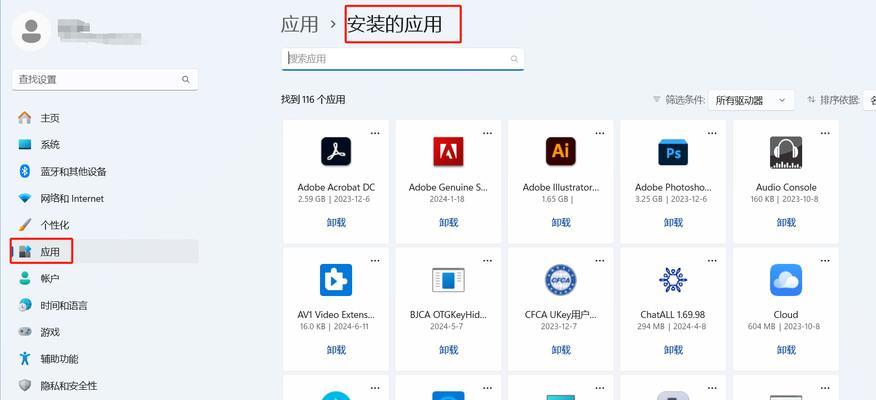Uninstall Adobe Genuine Service via 卸载
This screenshot has height=400, width=876.
coord(448,222)
